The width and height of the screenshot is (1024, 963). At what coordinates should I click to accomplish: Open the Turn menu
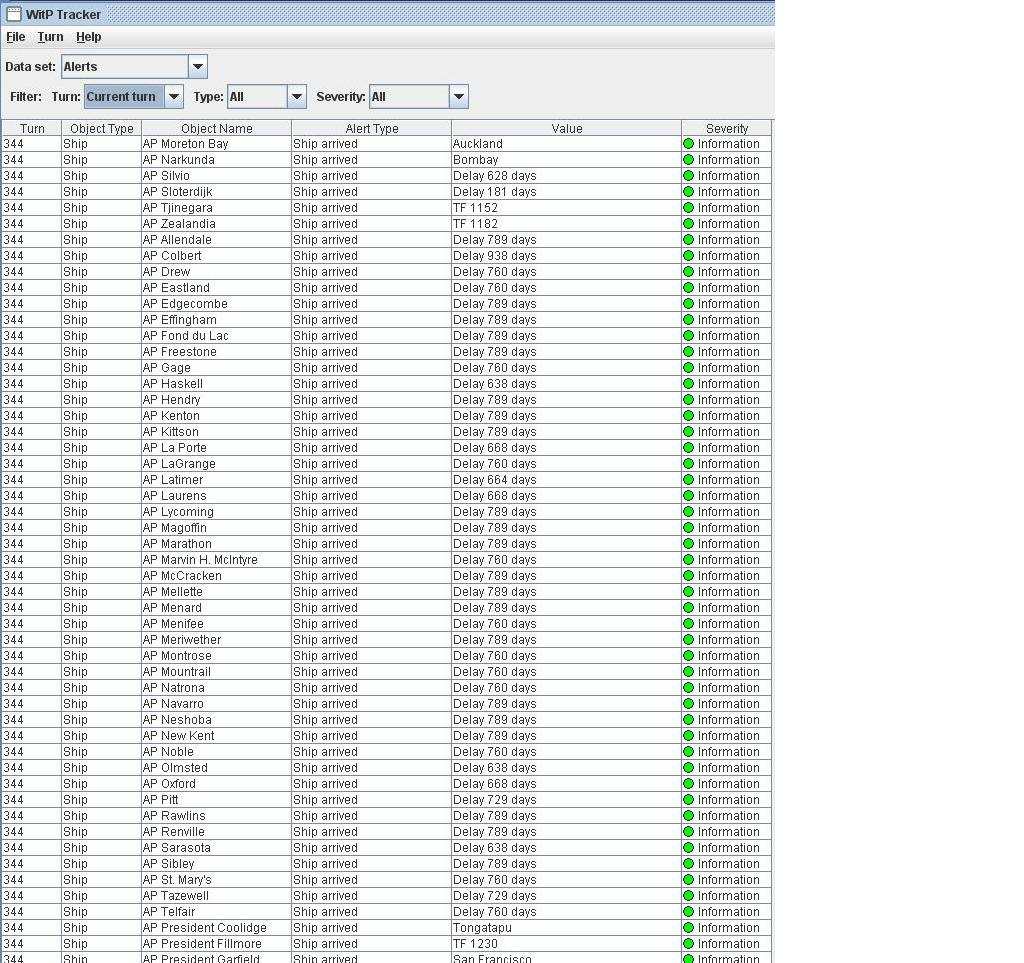50,37
